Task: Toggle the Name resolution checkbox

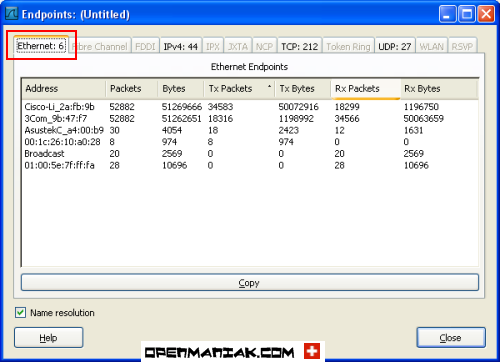Action: (20, 312)
